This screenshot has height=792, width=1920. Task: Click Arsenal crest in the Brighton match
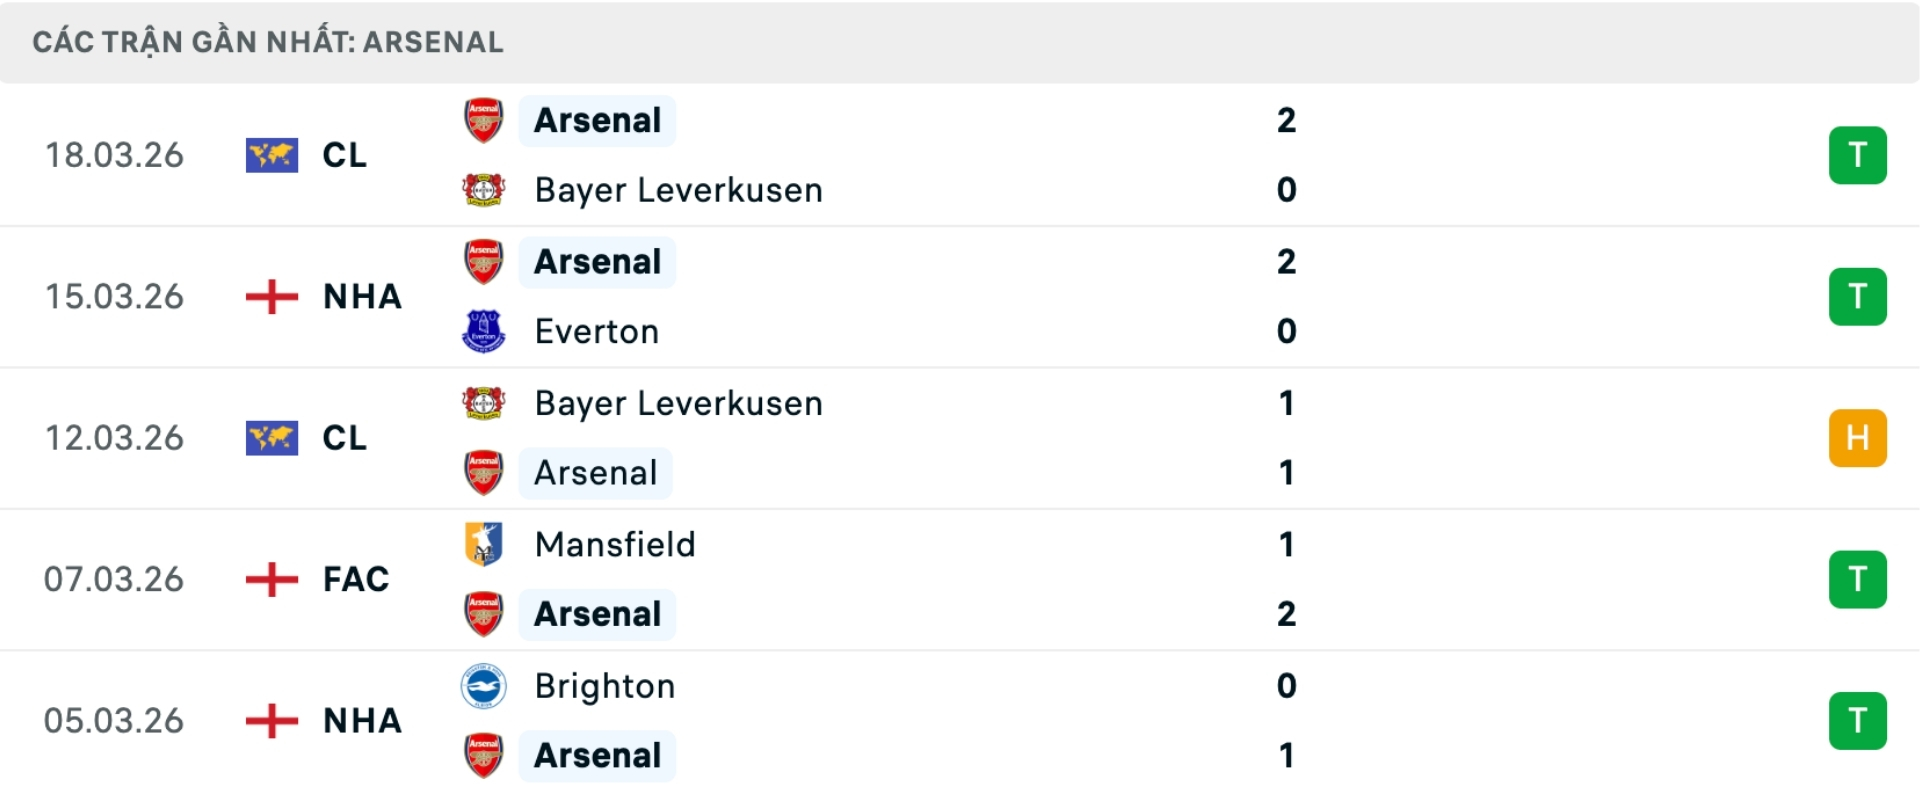click(x=483, y=756)
